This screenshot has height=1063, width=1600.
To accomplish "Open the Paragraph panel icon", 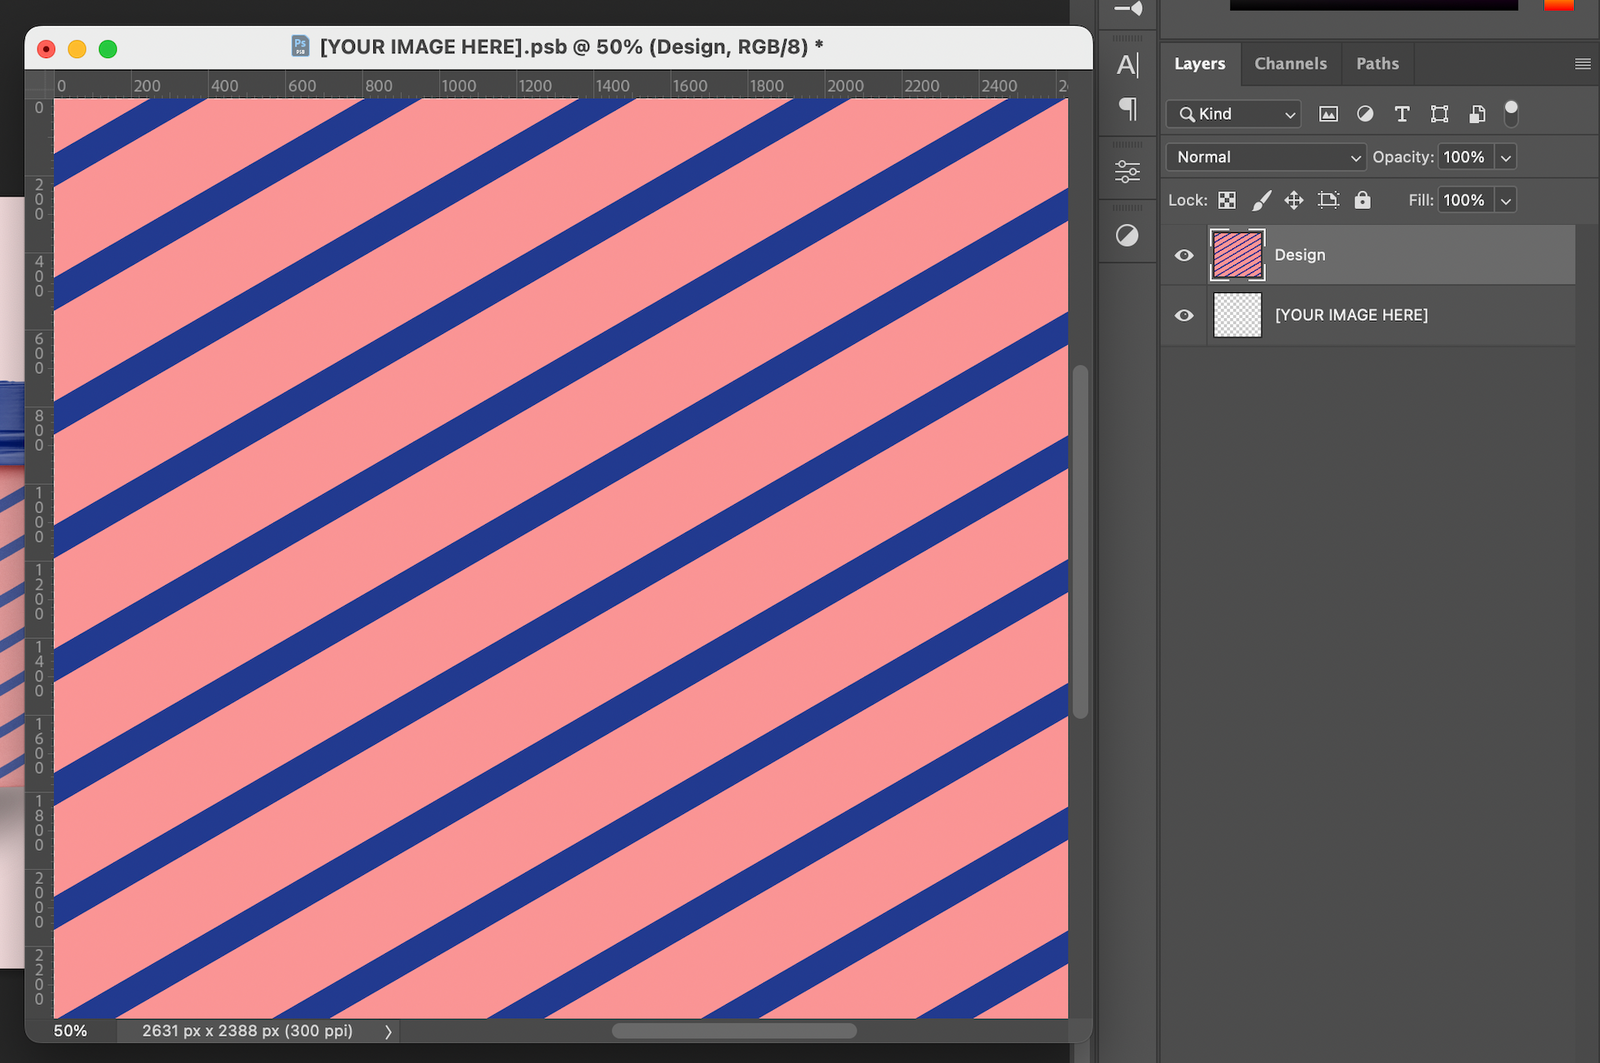I will 1128,109.
